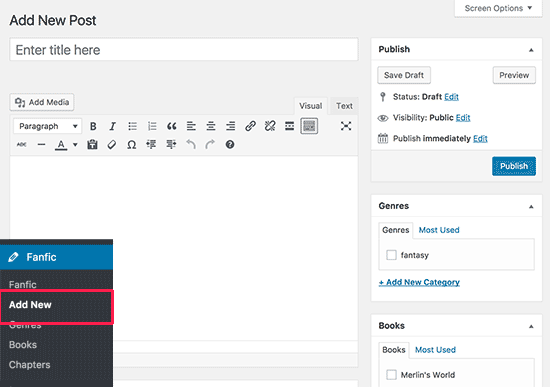The image size is (550, 387).
Task: Check the Merlin's World book checkbox
Action: 391,374
